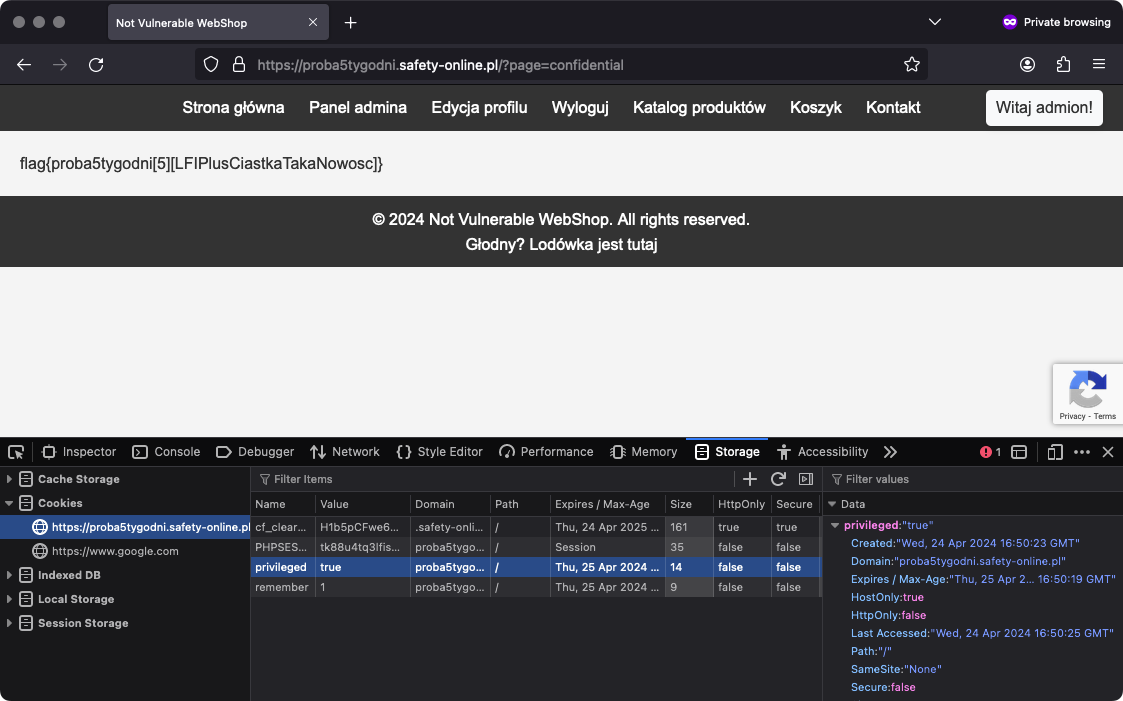Open the application hamburger menu
Viewport: 1123px width, 701px height.
[x=1099, y=65]
